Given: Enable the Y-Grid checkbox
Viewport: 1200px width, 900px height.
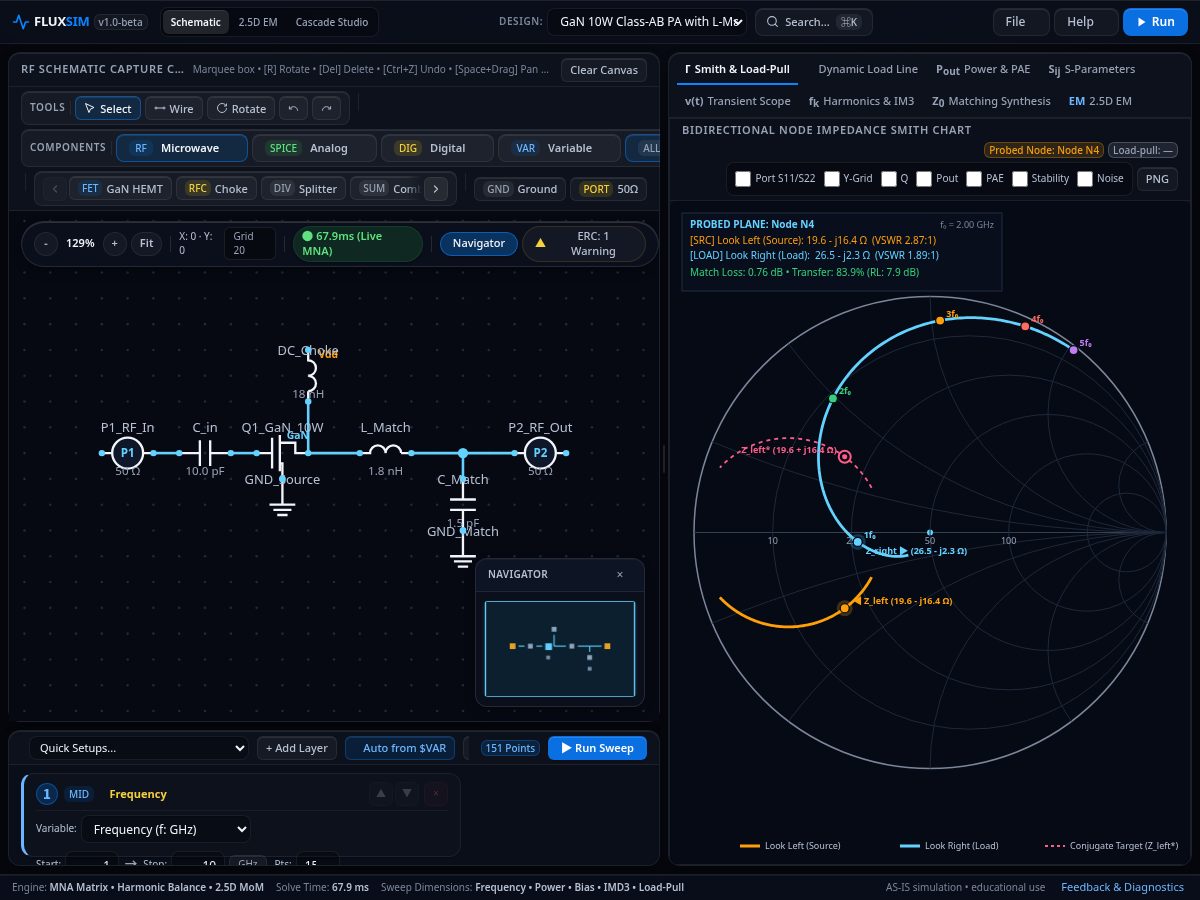Looking at the screenshot, I should [x=831, y=178].
